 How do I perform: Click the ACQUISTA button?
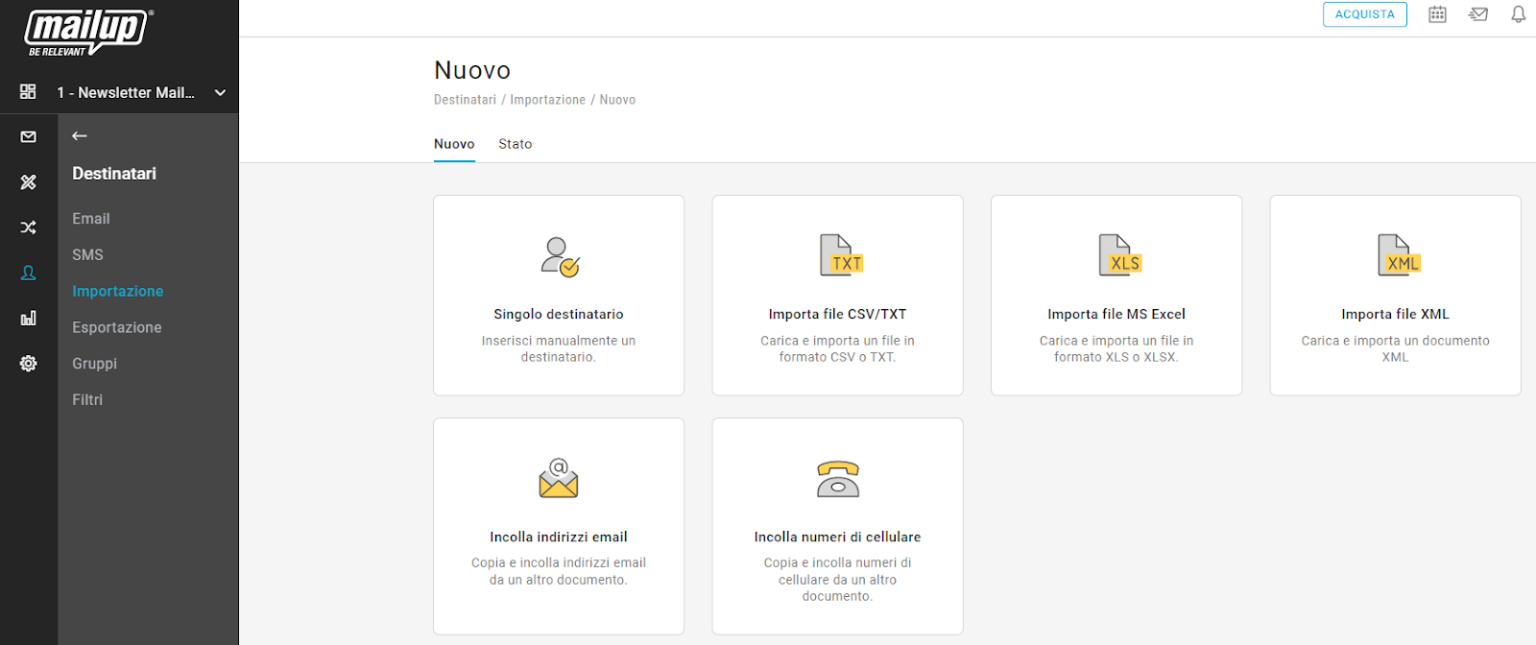[x=1364, y=14]
